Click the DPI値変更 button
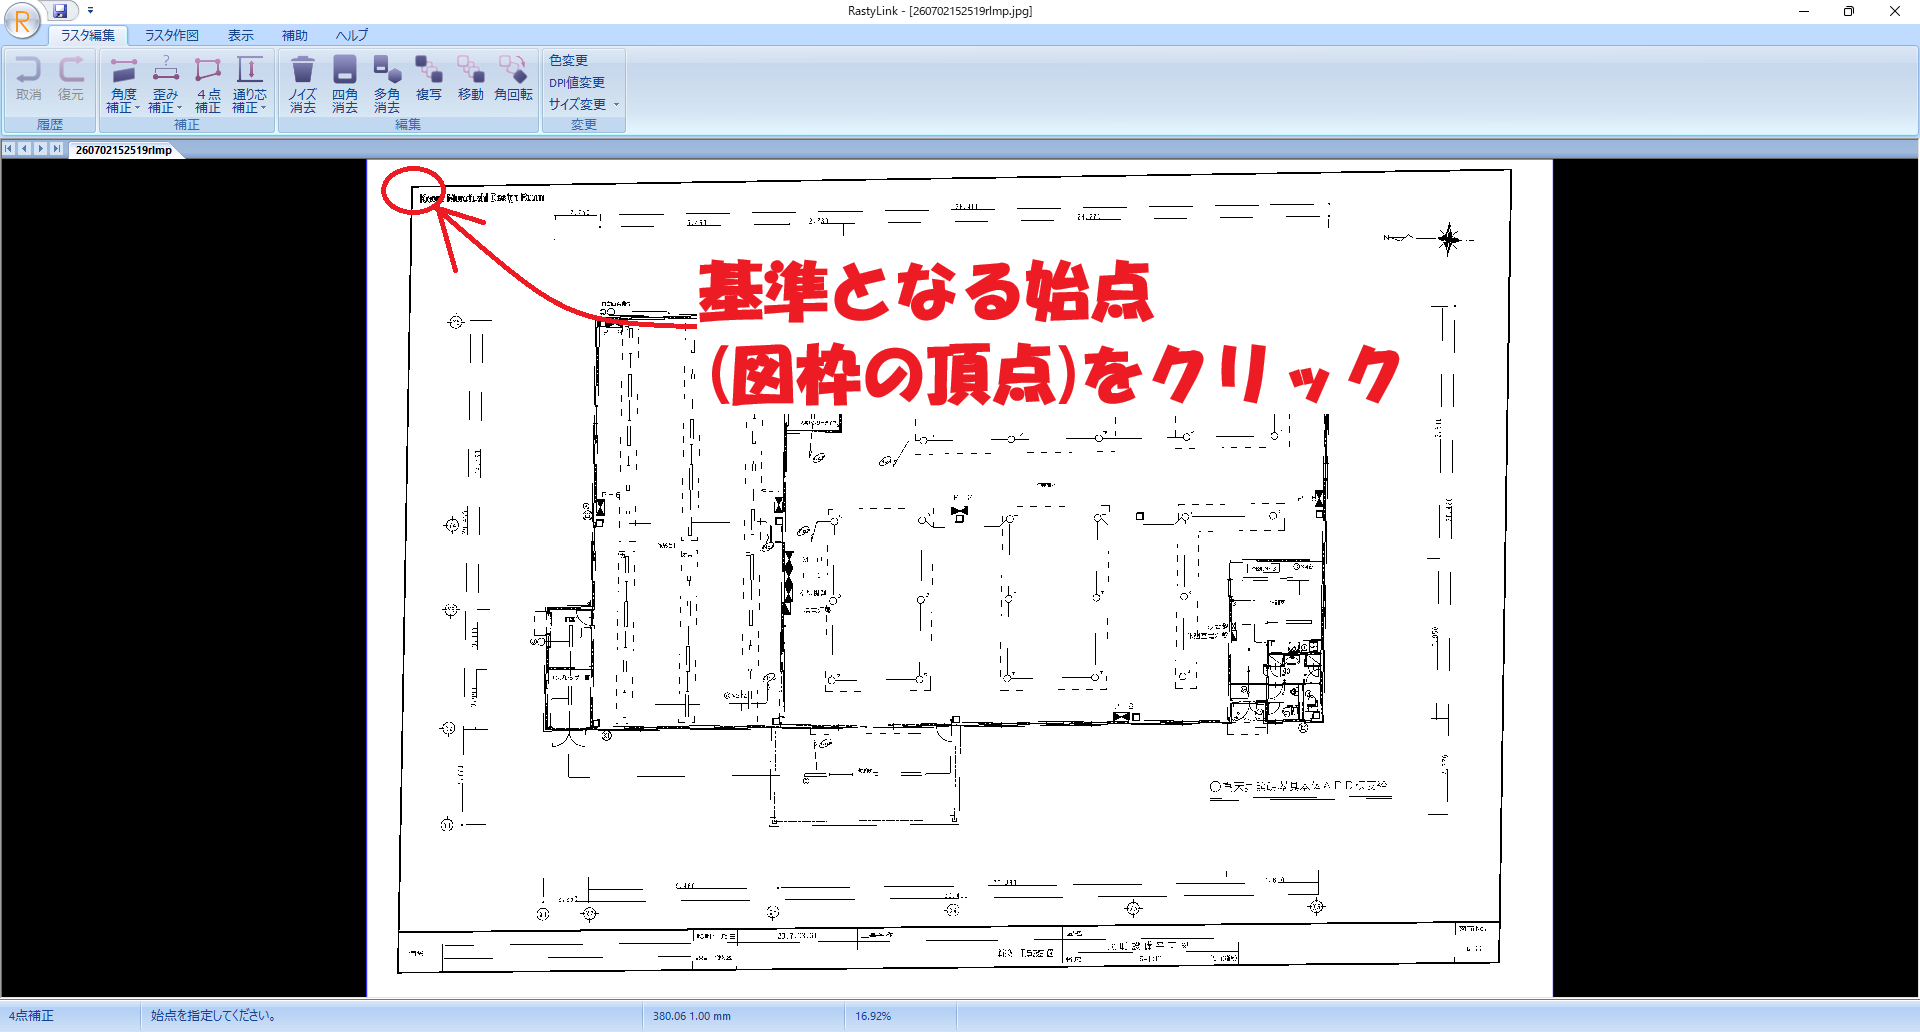 pos(577,82)
